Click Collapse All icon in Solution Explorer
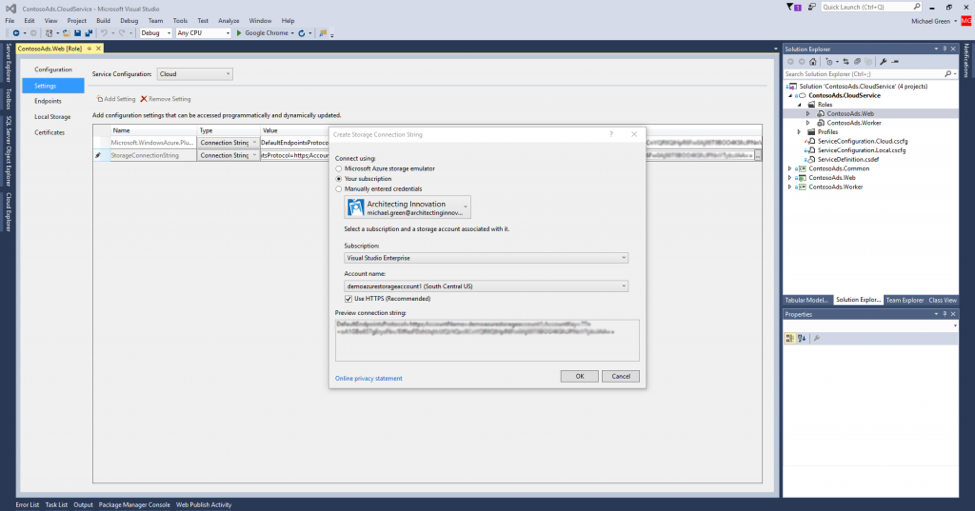This screenshot has width=975, height=511. [857, 62]
